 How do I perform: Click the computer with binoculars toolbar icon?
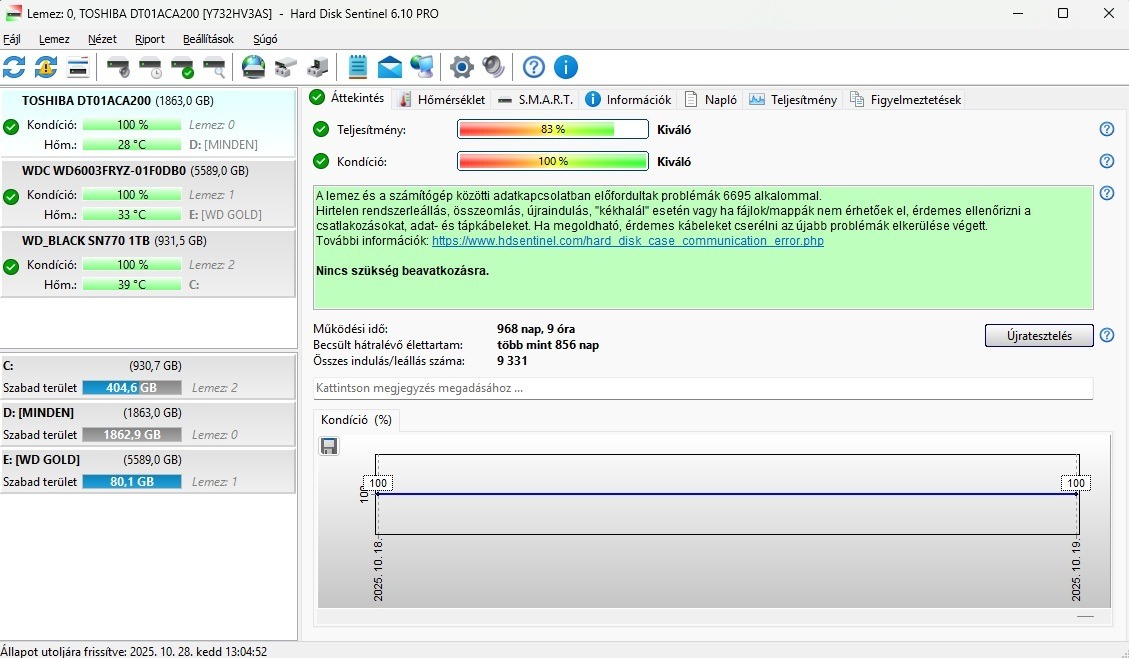click(318, 67)
